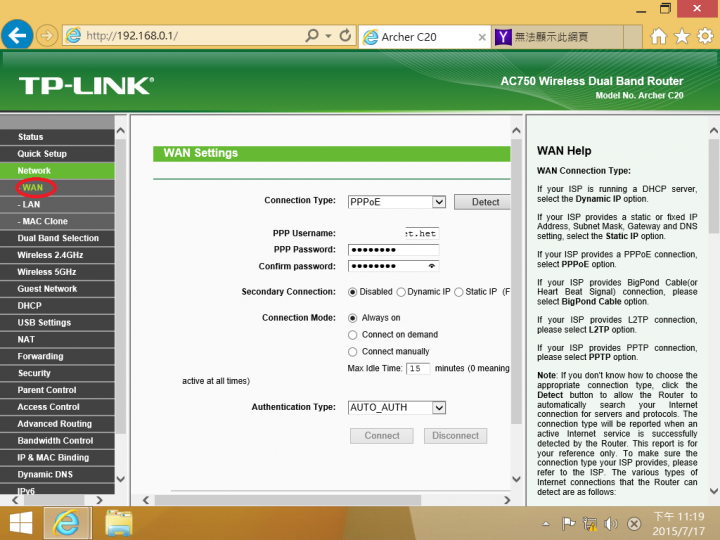Click the PPP Password field

[394, 250]
